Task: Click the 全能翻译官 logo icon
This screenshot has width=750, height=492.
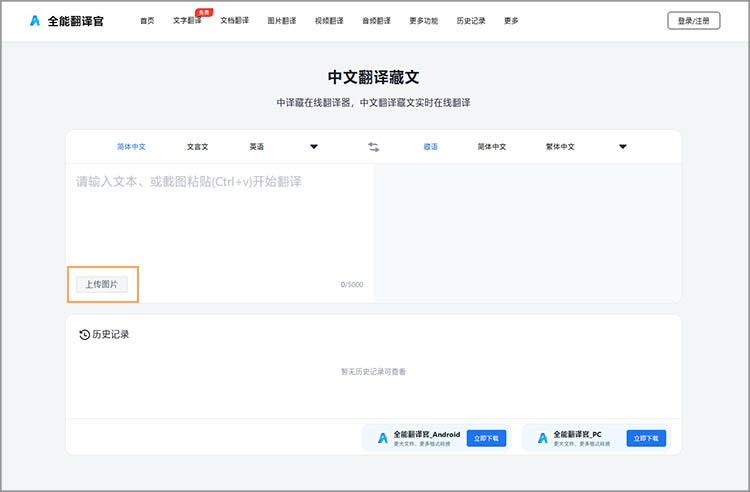Action: [x=35, y=20]
